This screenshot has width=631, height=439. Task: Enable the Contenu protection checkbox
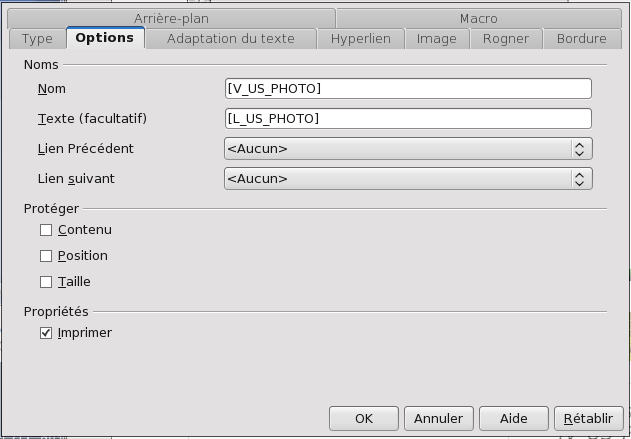point(46,230)
